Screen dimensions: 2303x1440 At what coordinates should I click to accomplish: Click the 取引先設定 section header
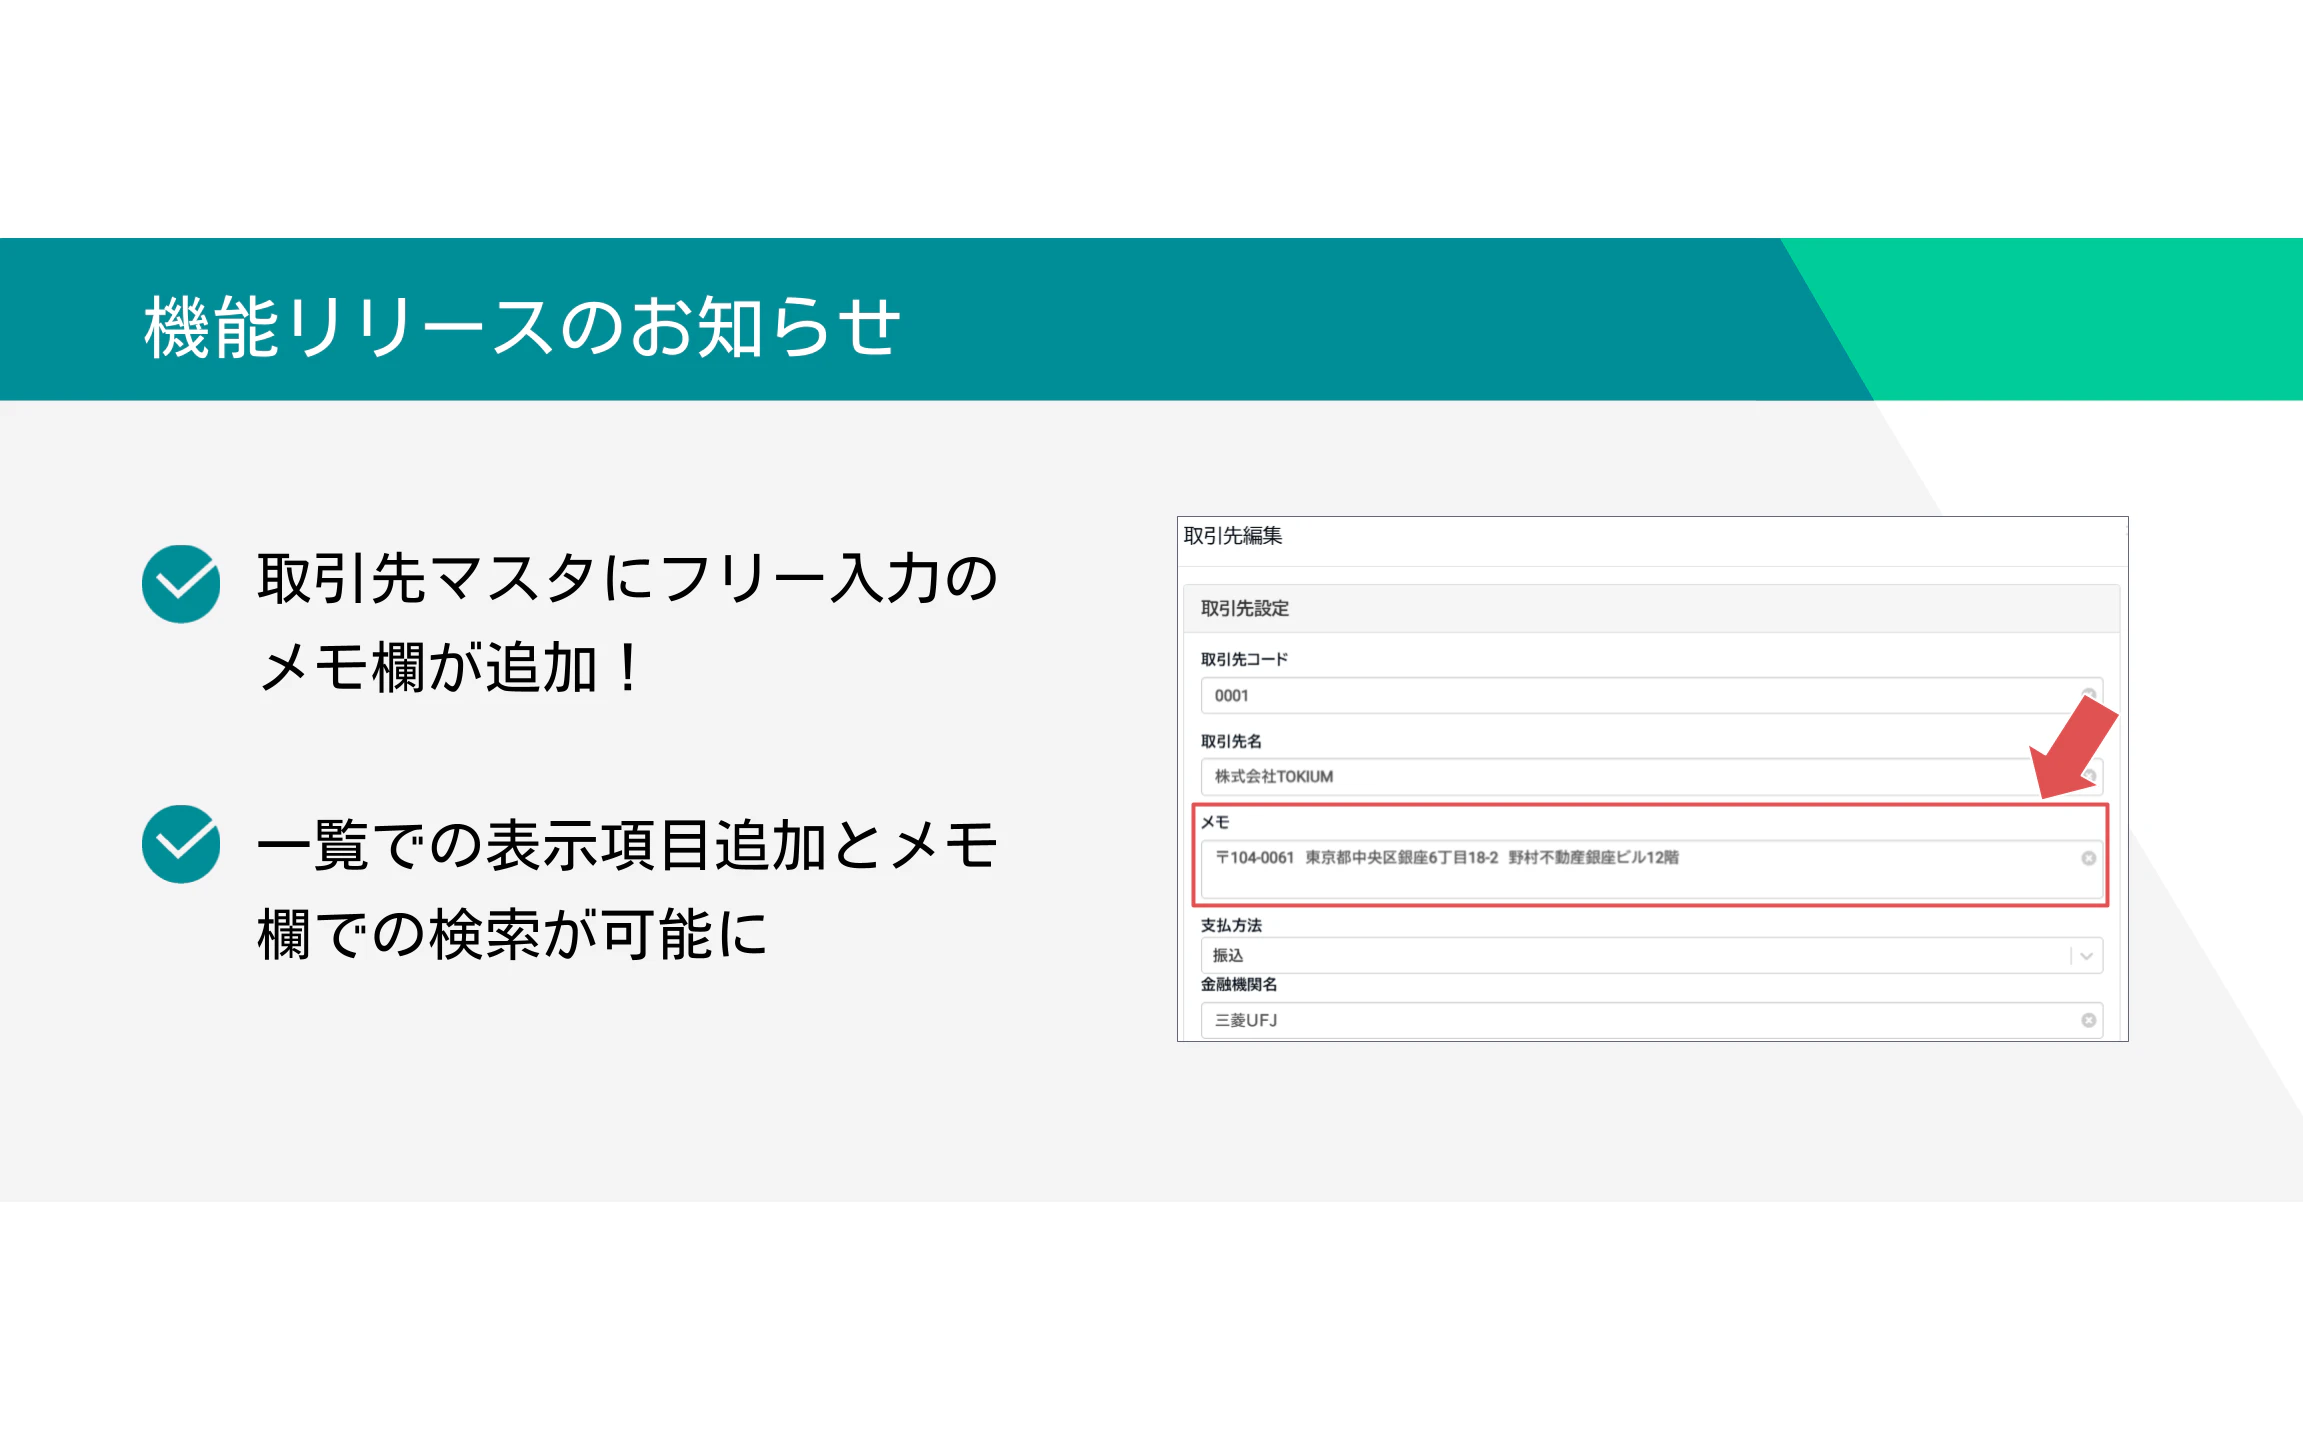pyautogui.click(x=1245, y=608)
